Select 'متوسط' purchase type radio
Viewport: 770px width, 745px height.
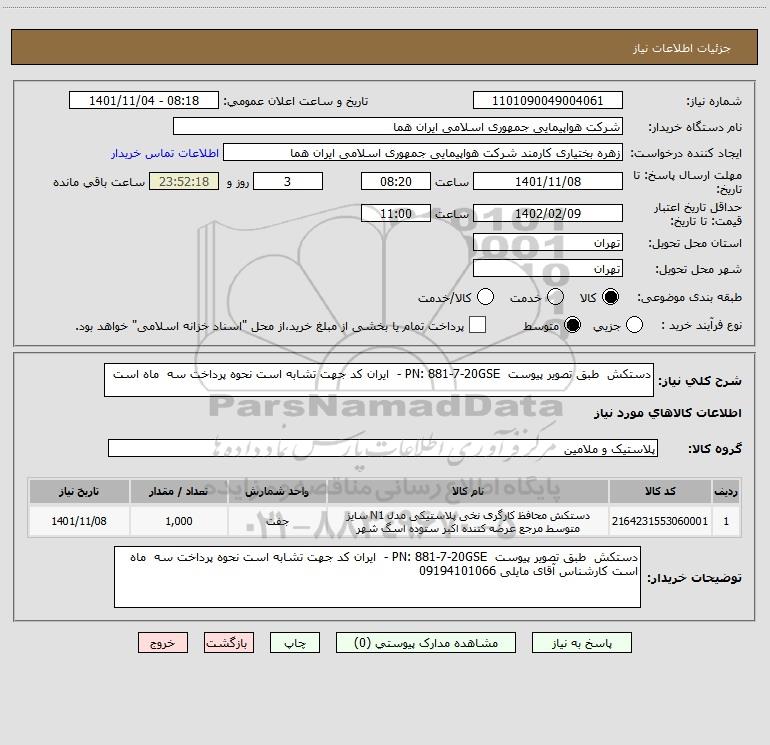573,326
